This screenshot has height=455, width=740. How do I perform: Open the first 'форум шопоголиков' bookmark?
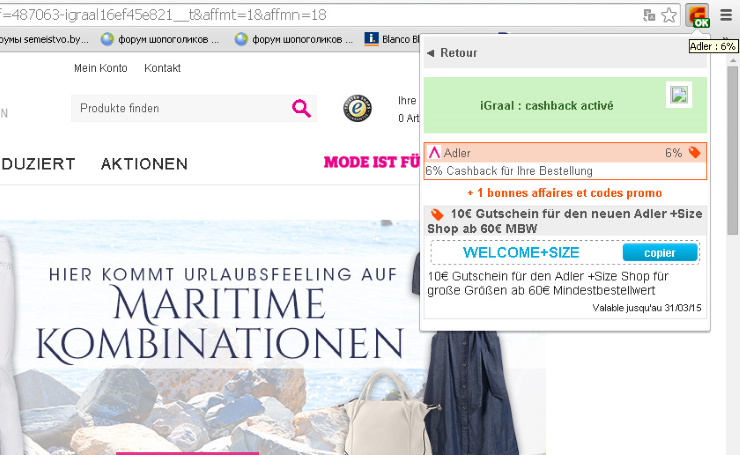[160, 39]
